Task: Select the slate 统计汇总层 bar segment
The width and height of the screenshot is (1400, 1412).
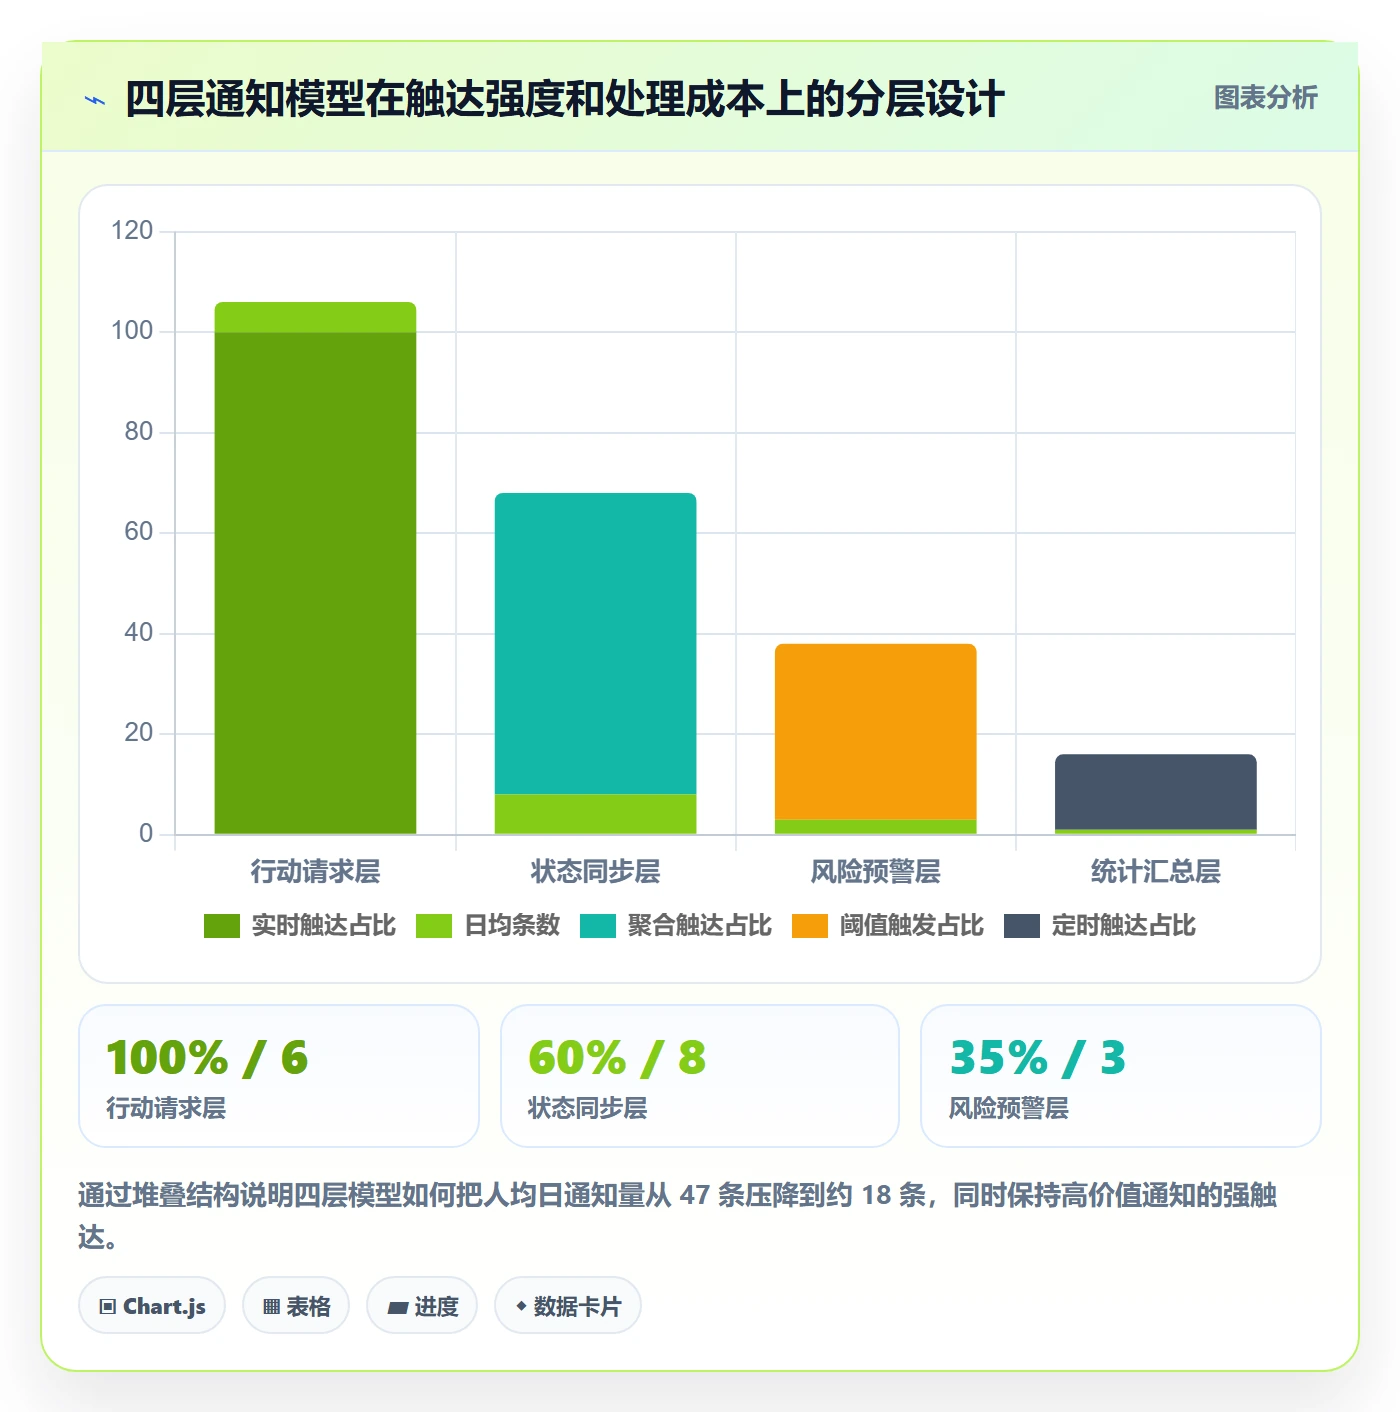Action: (1156, 792)
